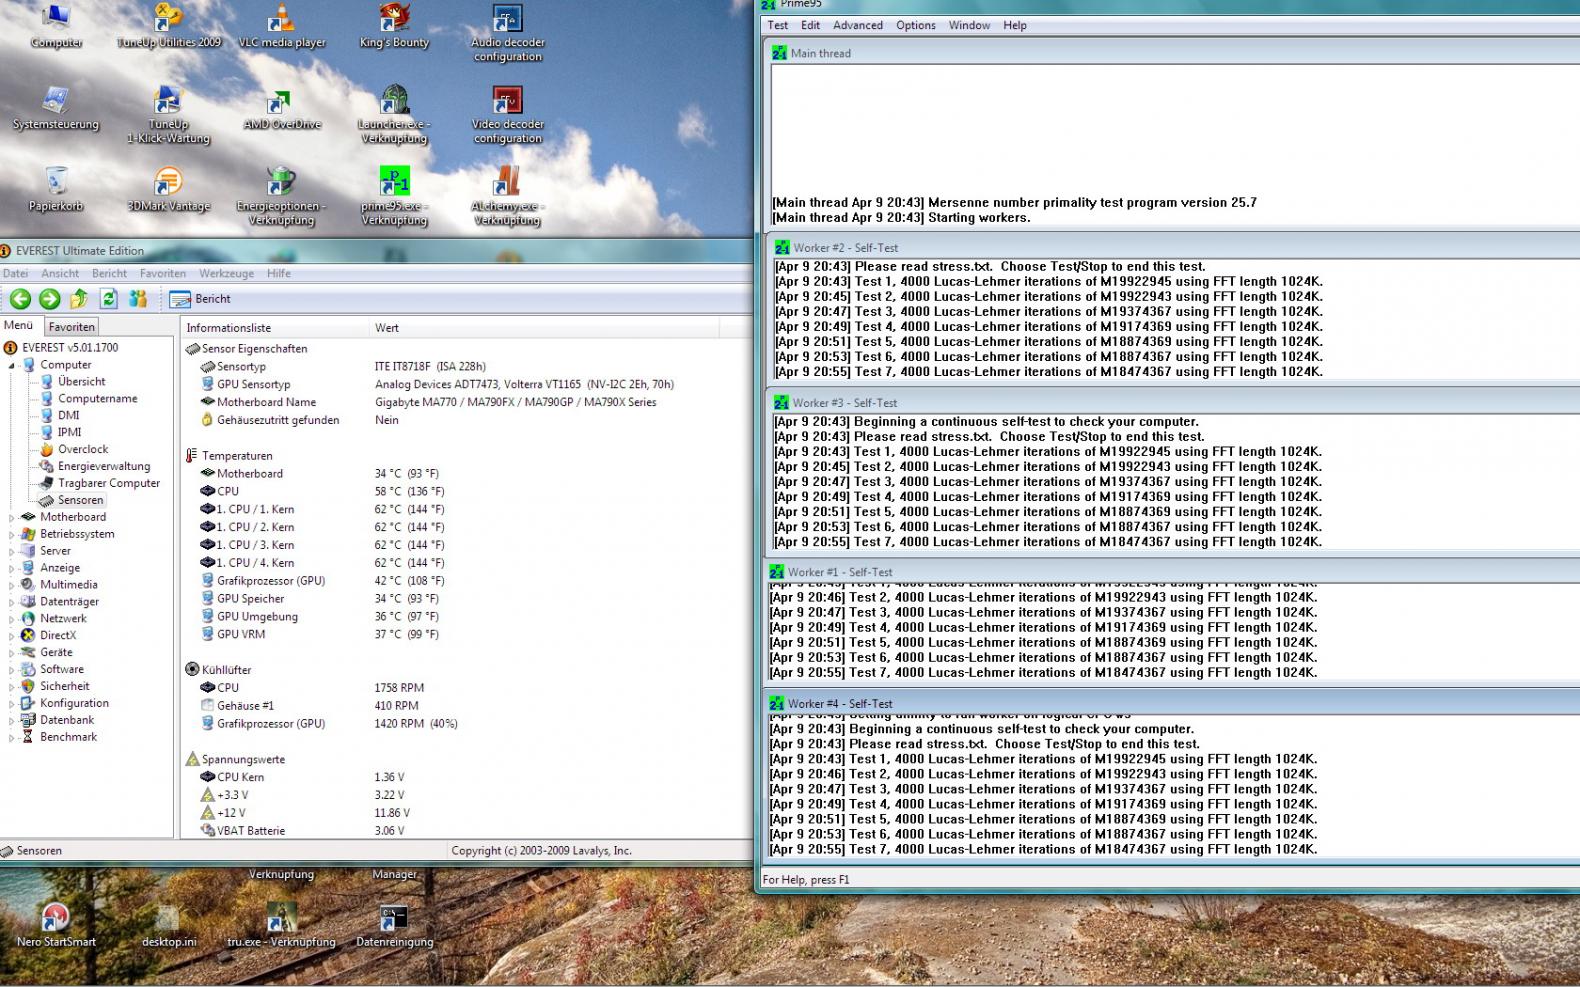The image size is (1580, 987).
Task: Launch TuneUp Utilities 2009 desktop icon
Action: (x=168, y=26)
